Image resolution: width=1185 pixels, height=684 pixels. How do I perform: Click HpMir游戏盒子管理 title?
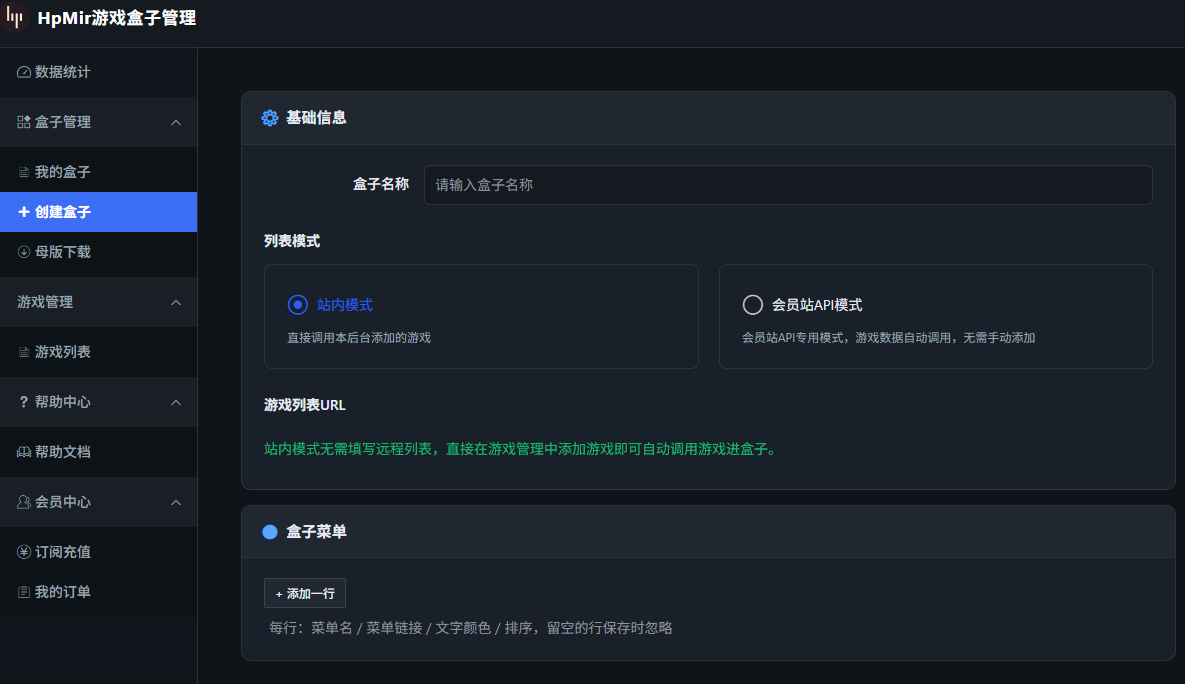(x=116, y=18)
